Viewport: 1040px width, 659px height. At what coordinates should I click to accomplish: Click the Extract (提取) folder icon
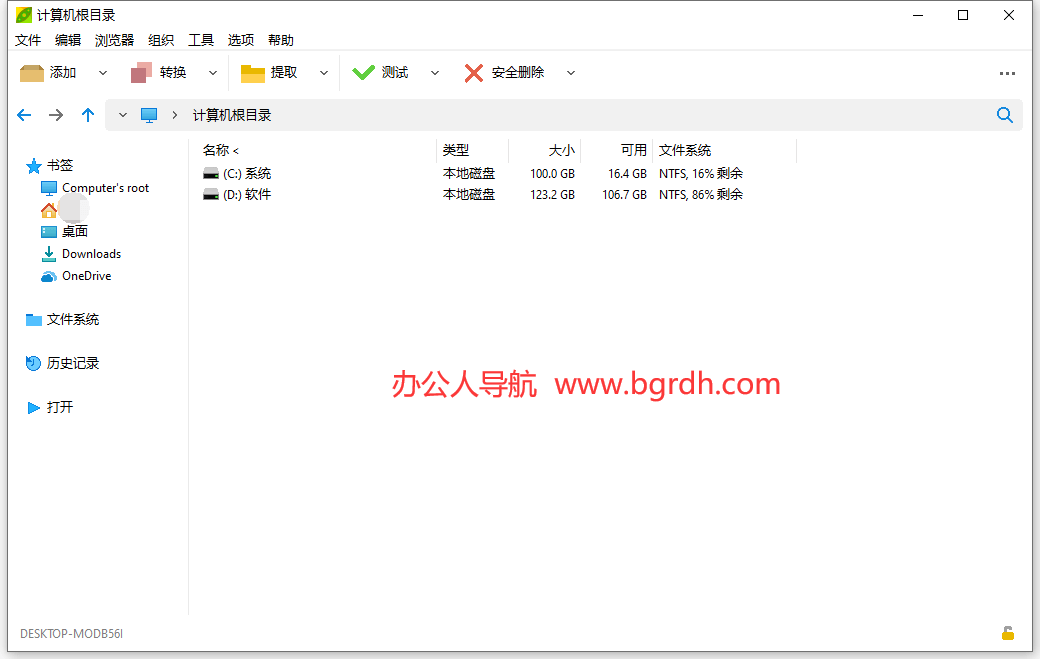253,73
